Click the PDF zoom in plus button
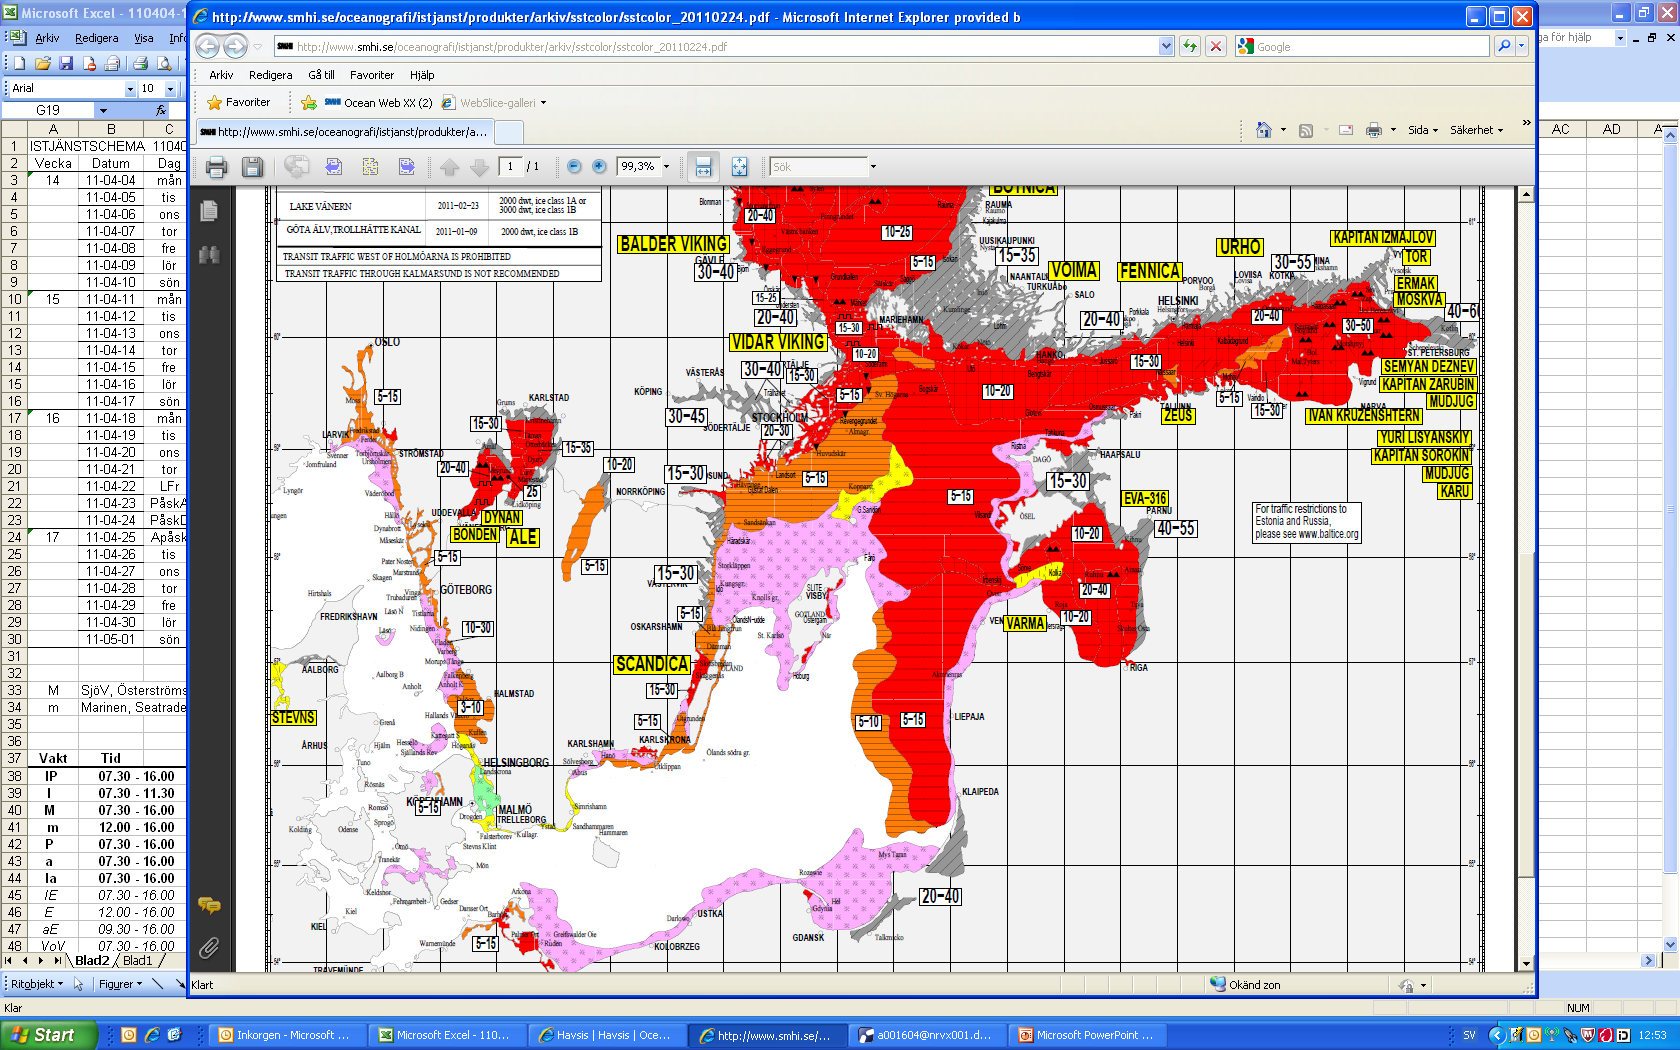This screenshot has width=1680, height=1050. click(599, 167)
